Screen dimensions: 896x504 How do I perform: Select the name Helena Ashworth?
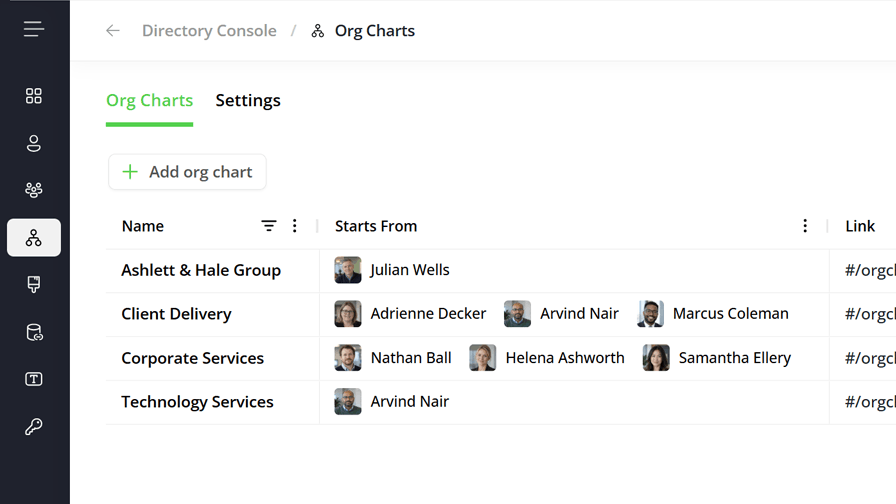[565, 358]
